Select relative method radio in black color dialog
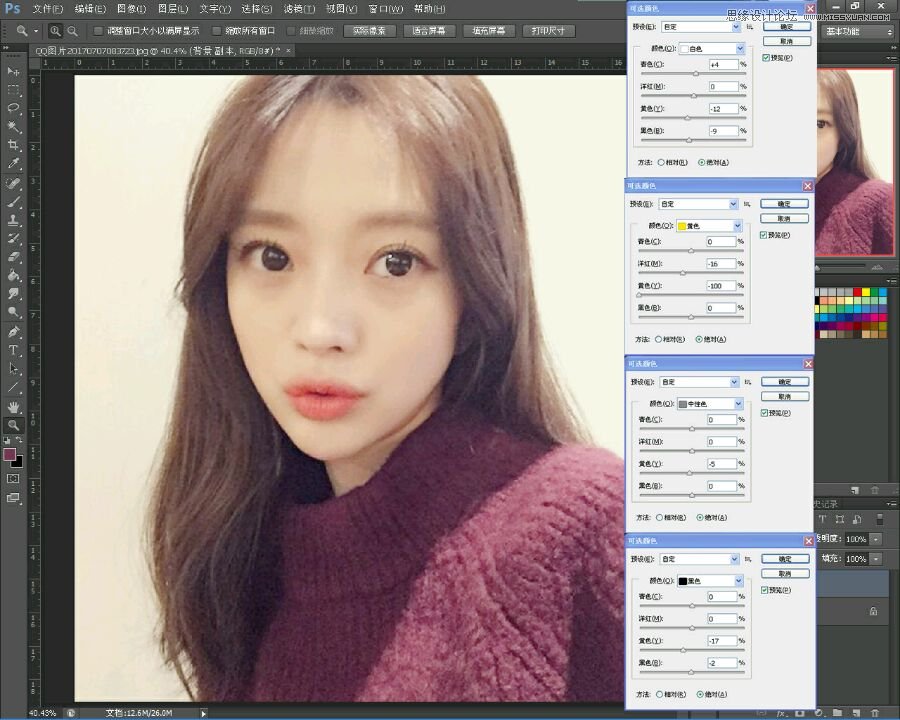 coord(660,694)
